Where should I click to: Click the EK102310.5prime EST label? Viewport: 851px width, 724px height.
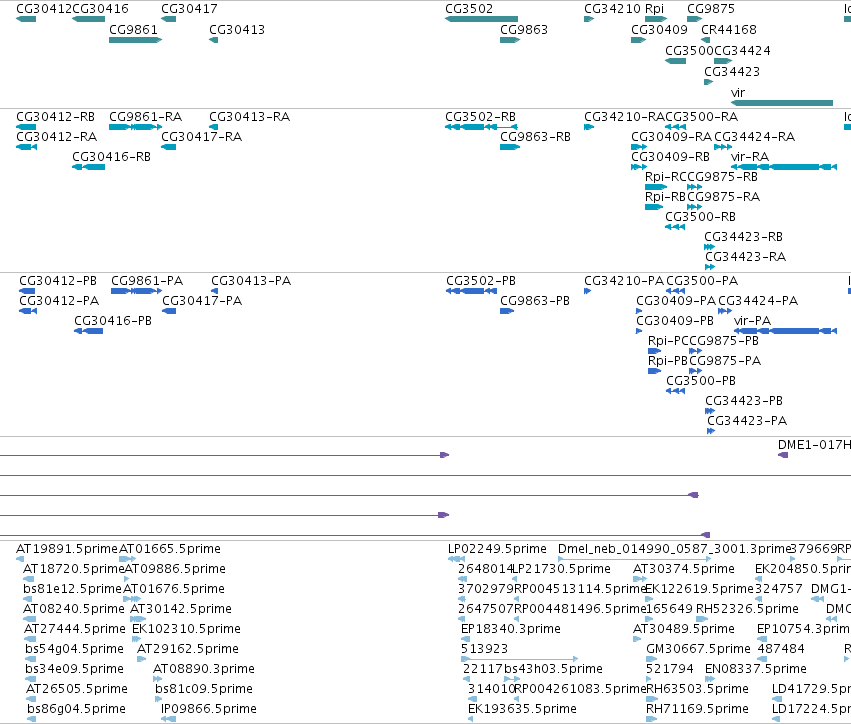(186, 628)
